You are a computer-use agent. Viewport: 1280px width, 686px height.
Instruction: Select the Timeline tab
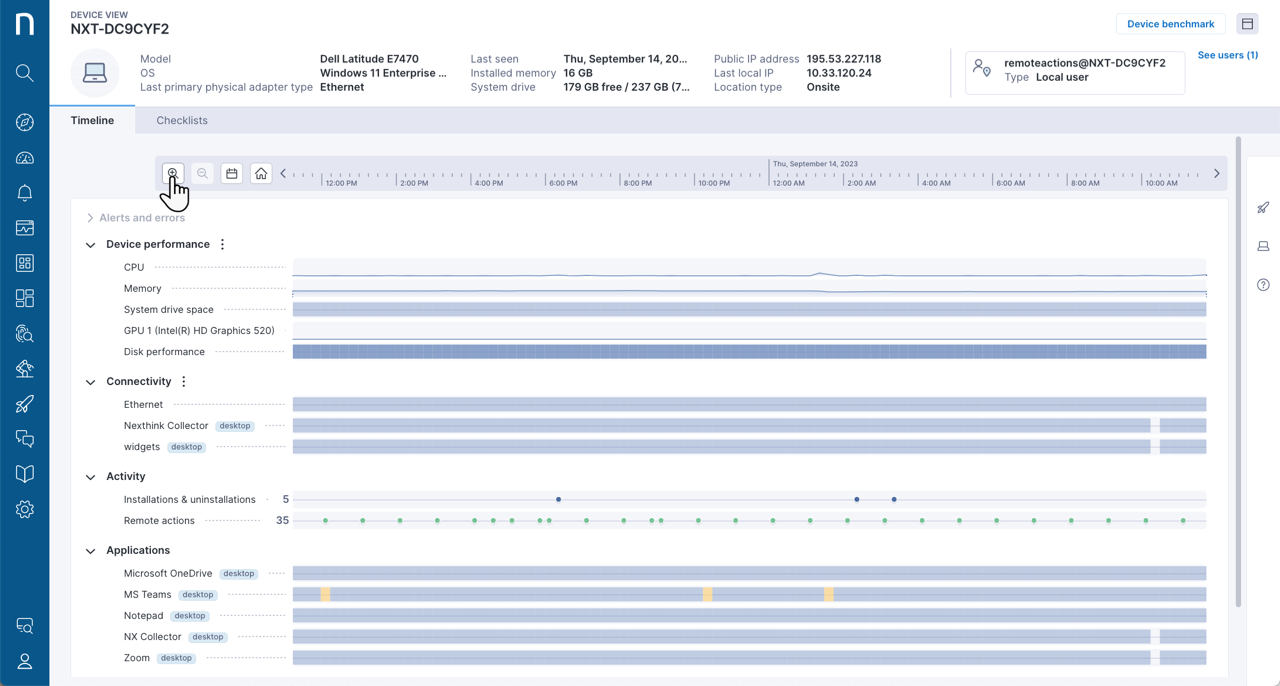(92, 120)
